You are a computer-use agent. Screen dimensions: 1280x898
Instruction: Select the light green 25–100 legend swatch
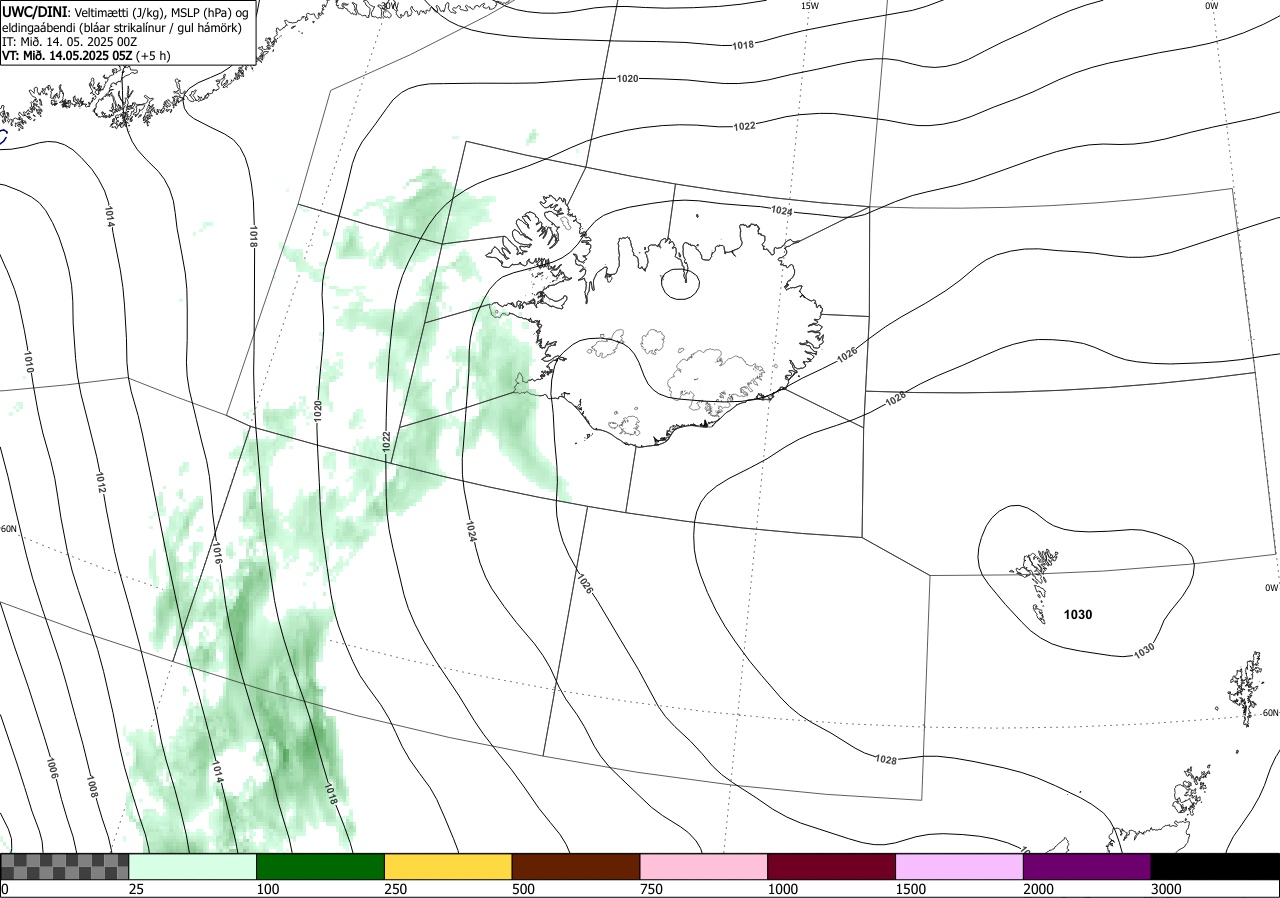(193, 866)
